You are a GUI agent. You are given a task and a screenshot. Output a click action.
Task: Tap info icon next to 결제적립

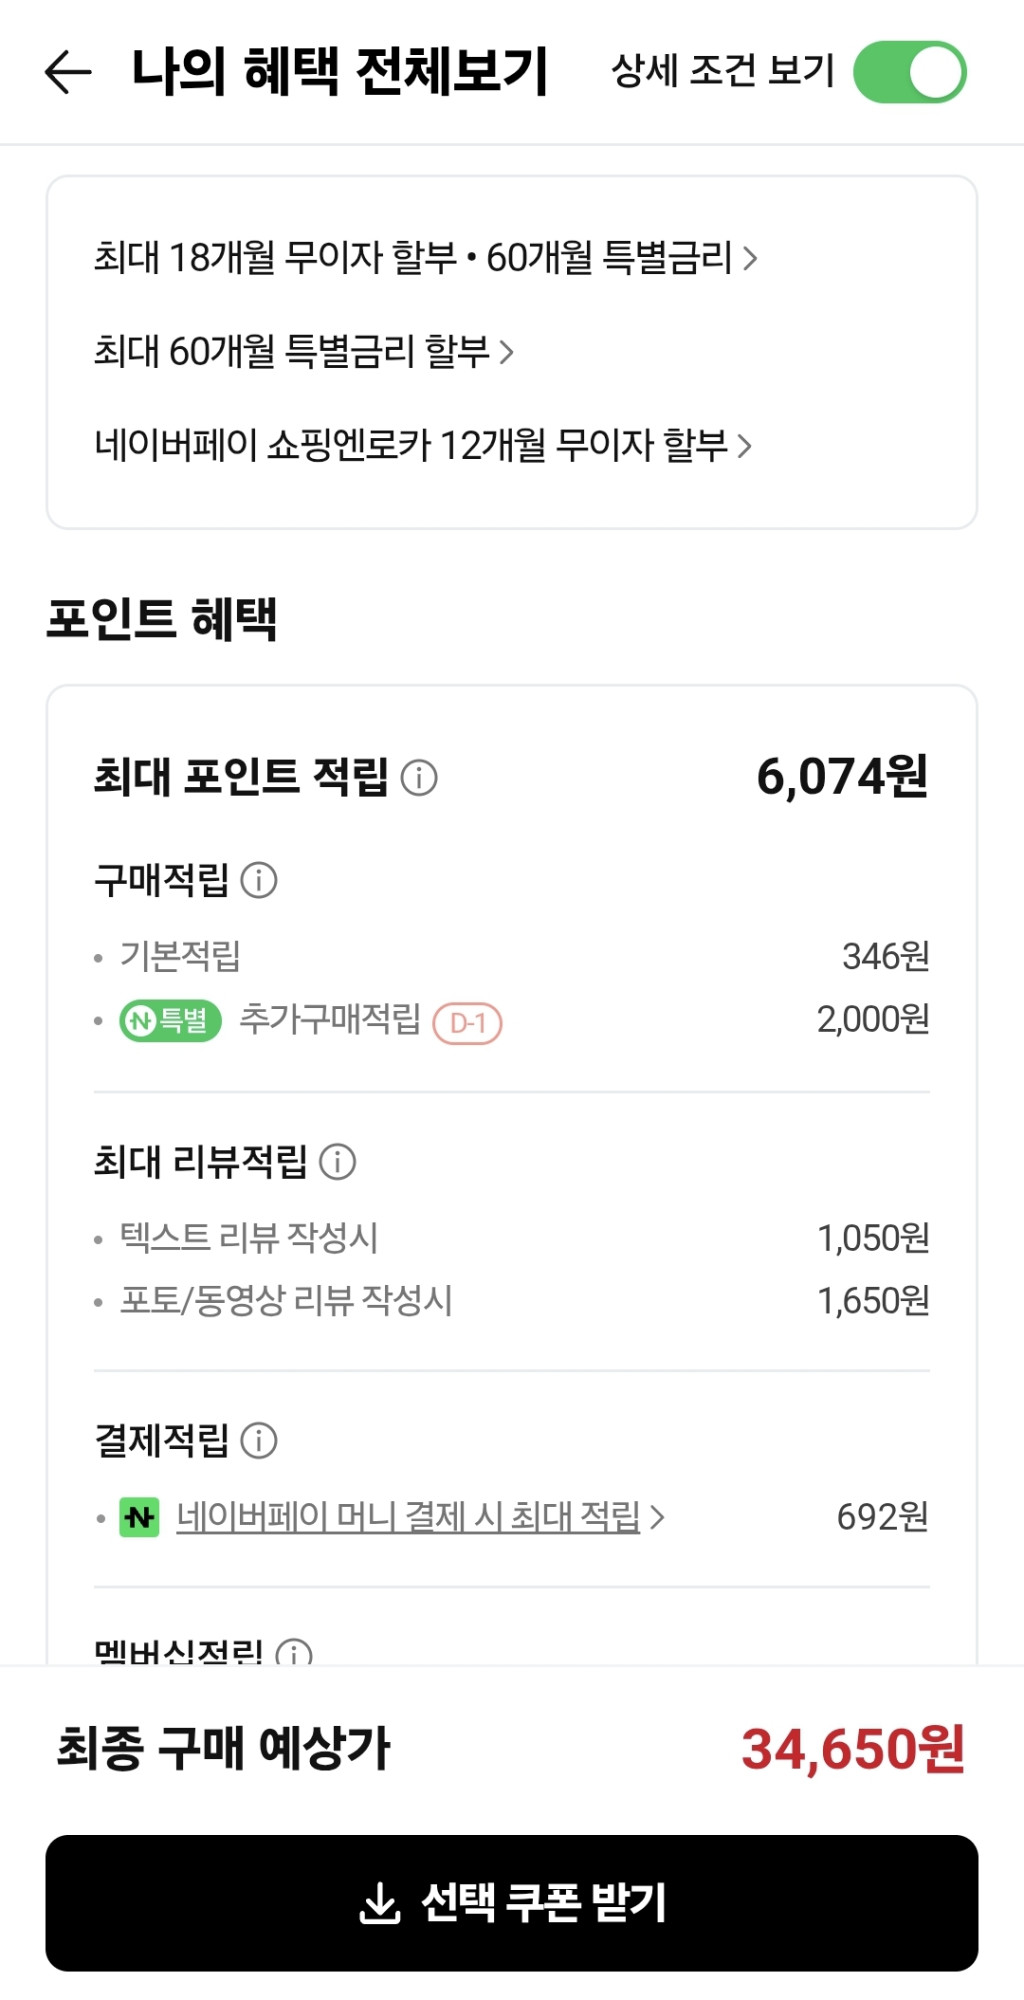259,1441
